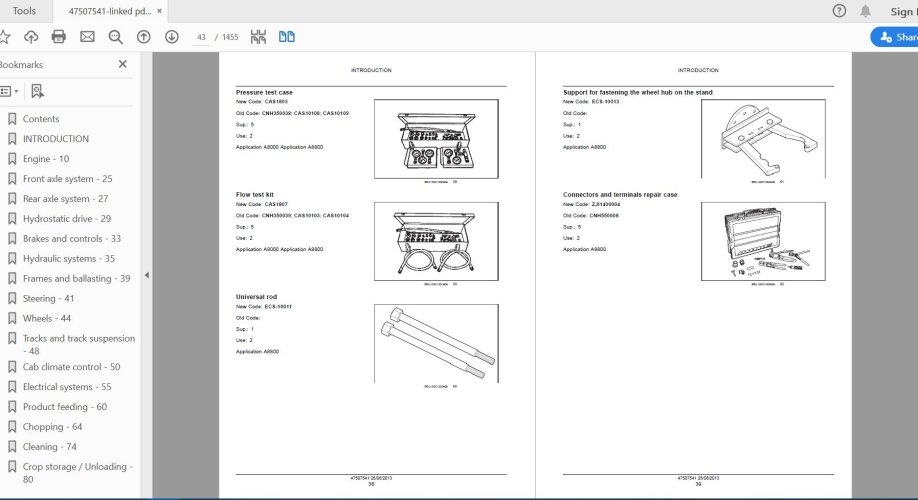Open the bookmark options dropdown
The image size is (918, 500).
click(9, 91)
